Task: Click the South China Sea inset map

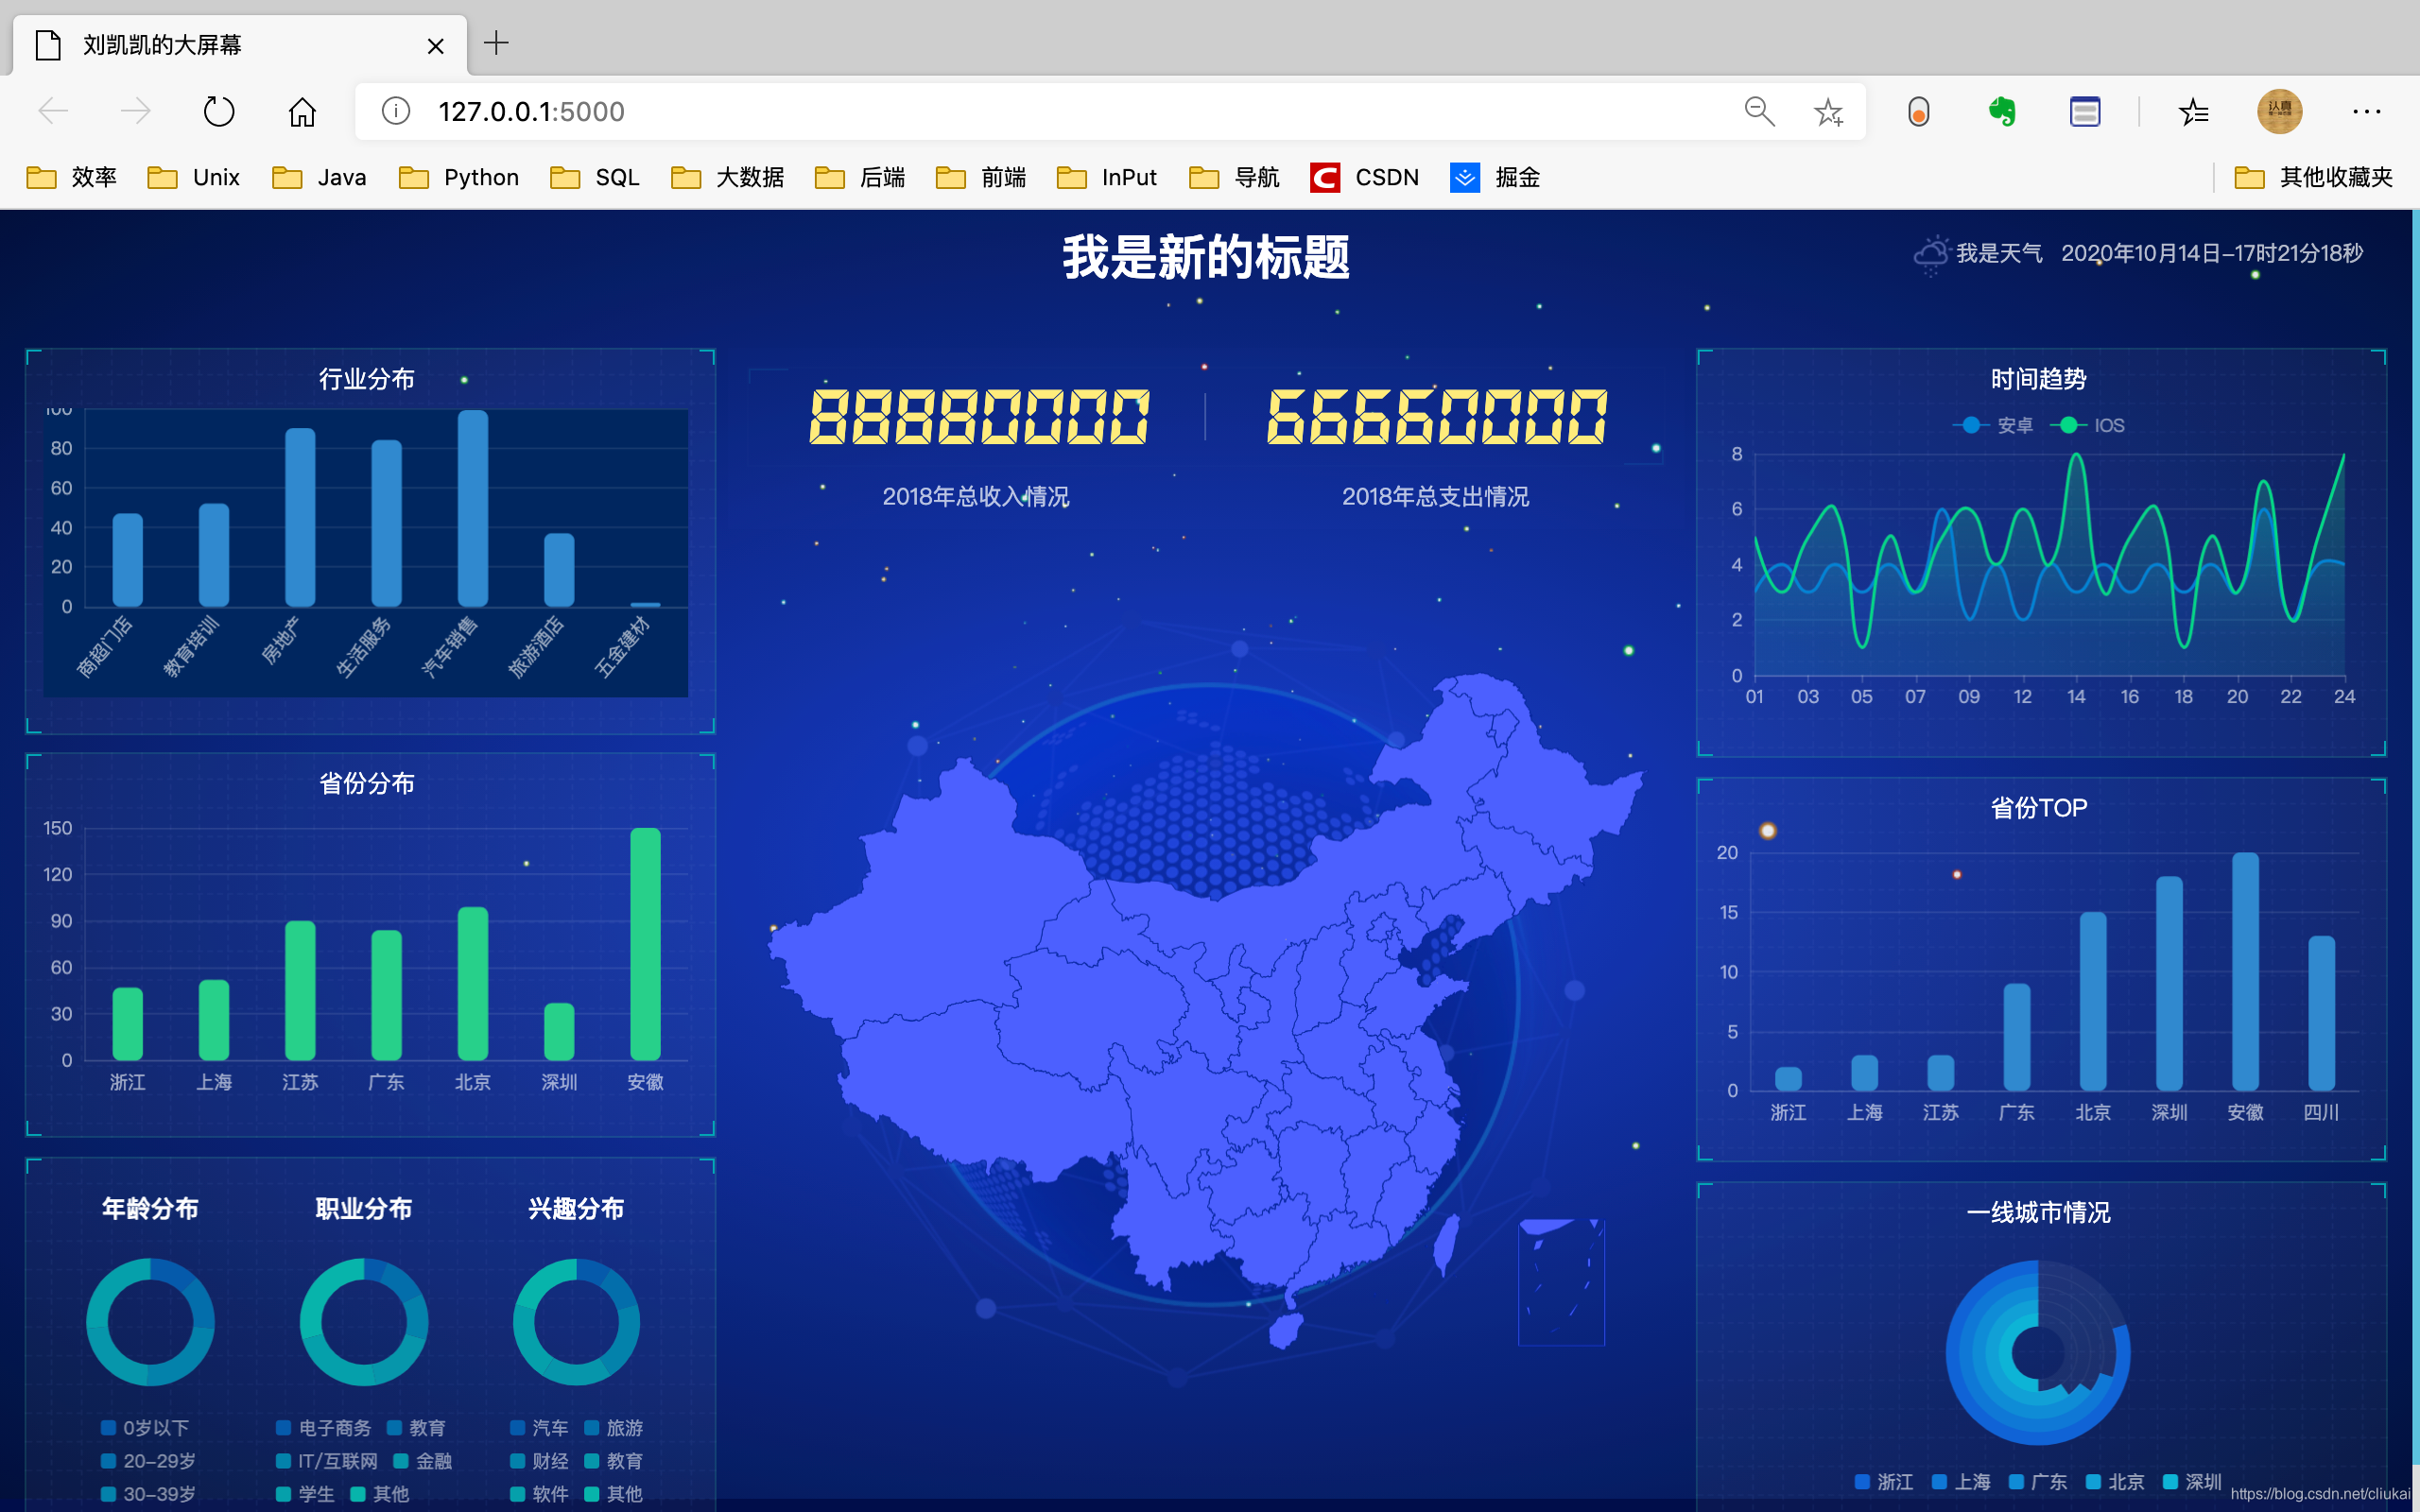Action: (1561, 1282)
